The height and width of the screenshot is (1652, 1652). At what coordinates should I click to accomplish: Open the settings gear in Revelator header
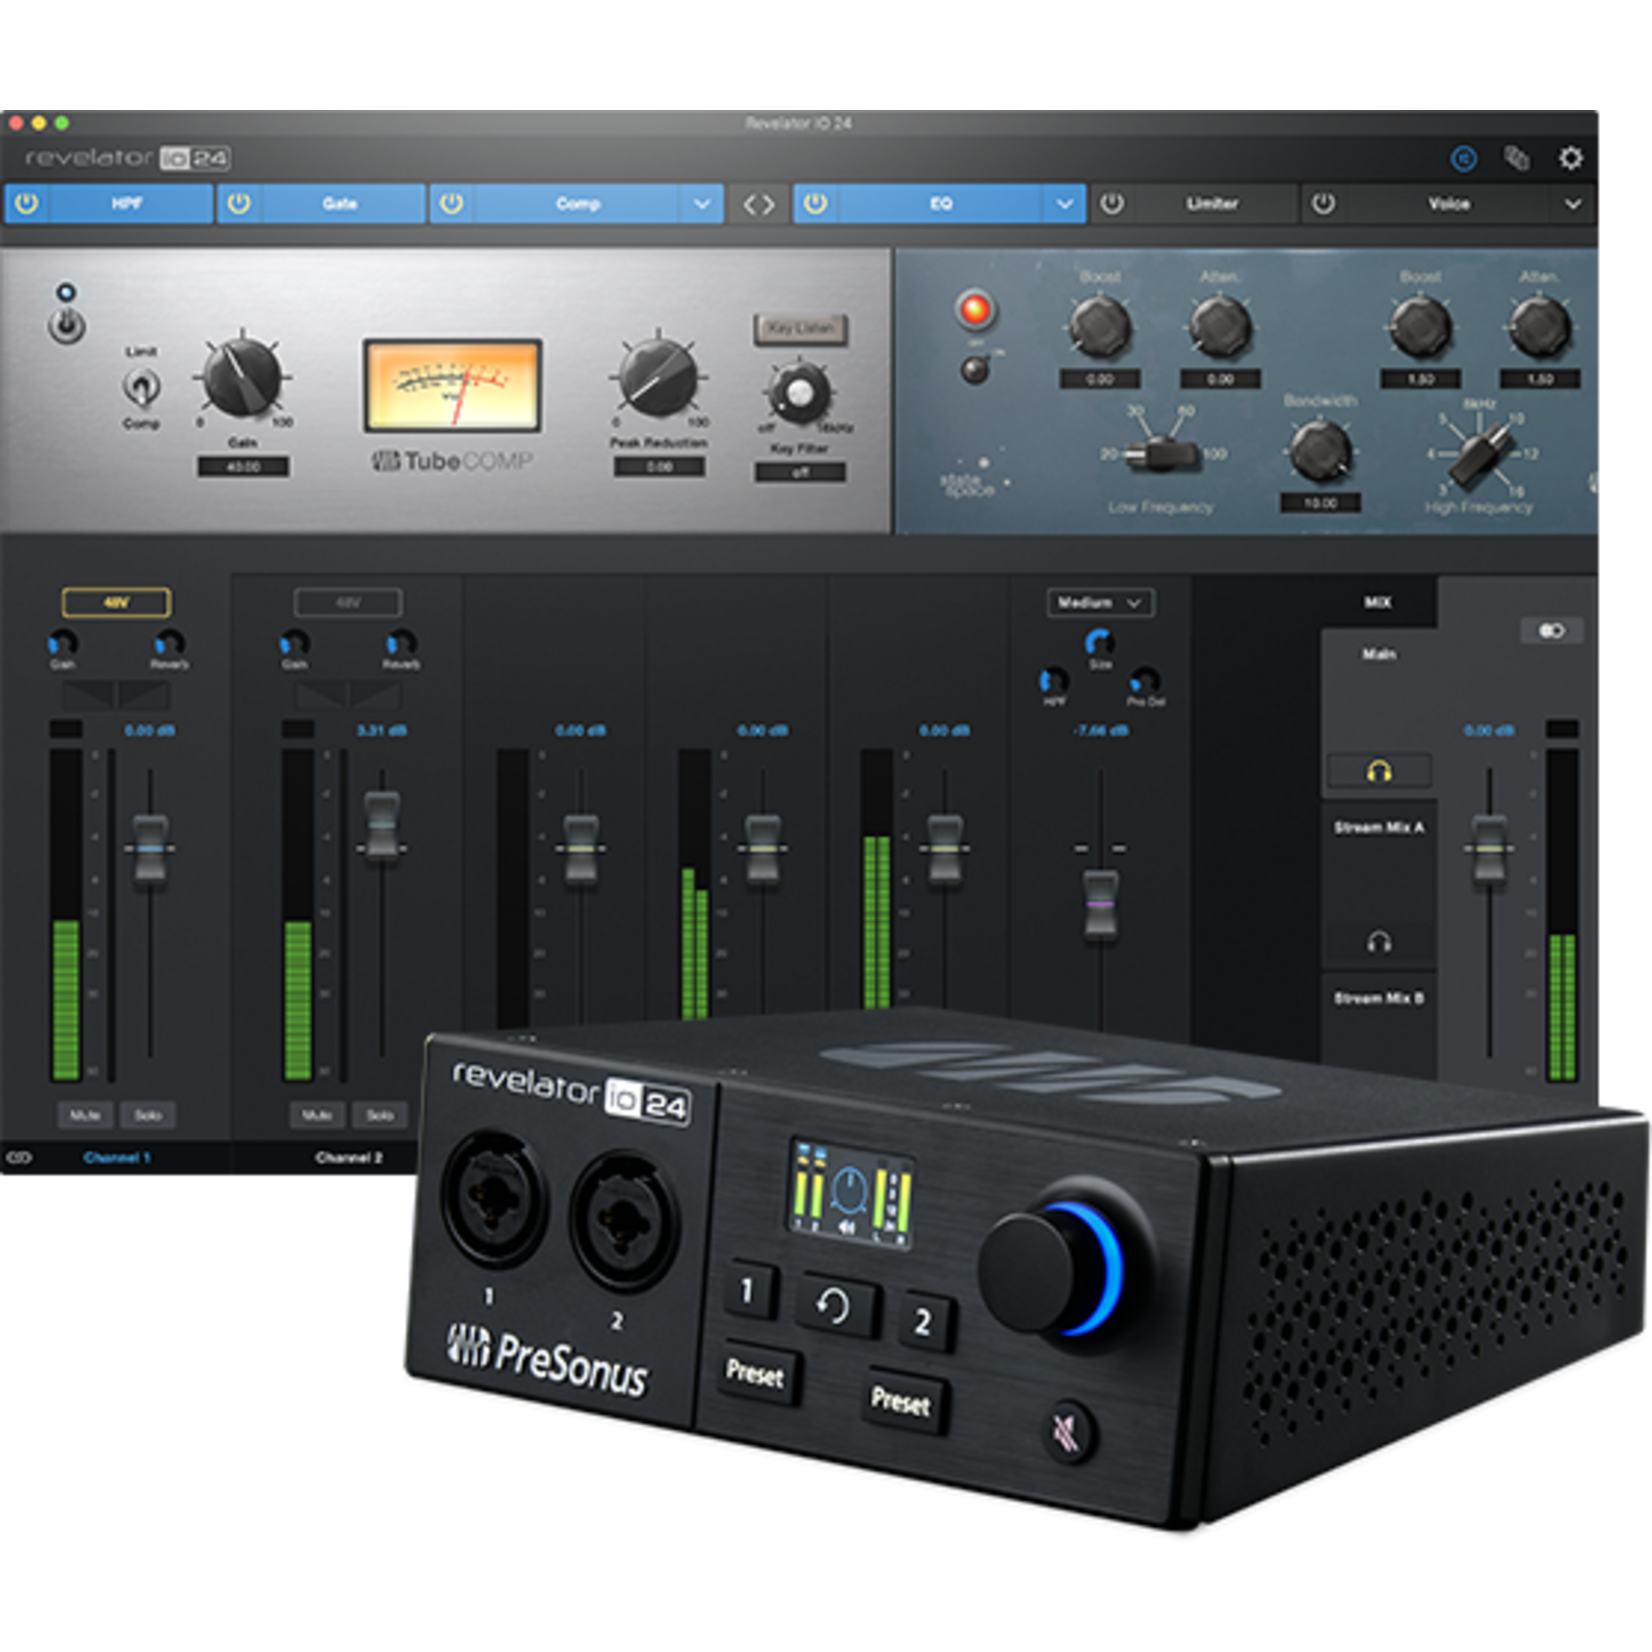pos(1570,158)
